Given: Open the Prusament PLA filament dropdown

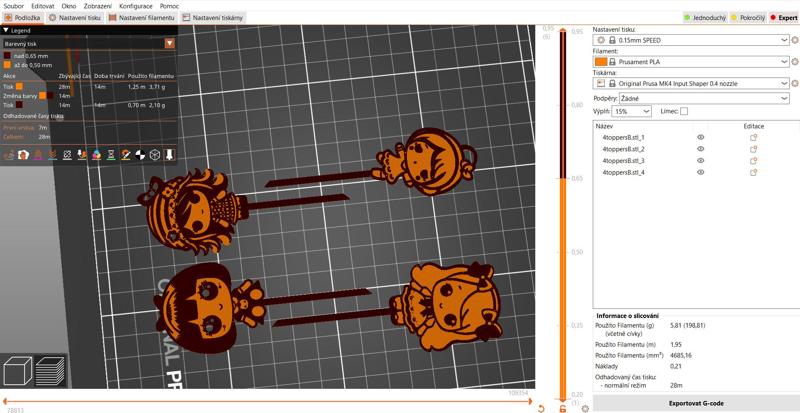Looking at the screenshot, I should click(692, 62).
